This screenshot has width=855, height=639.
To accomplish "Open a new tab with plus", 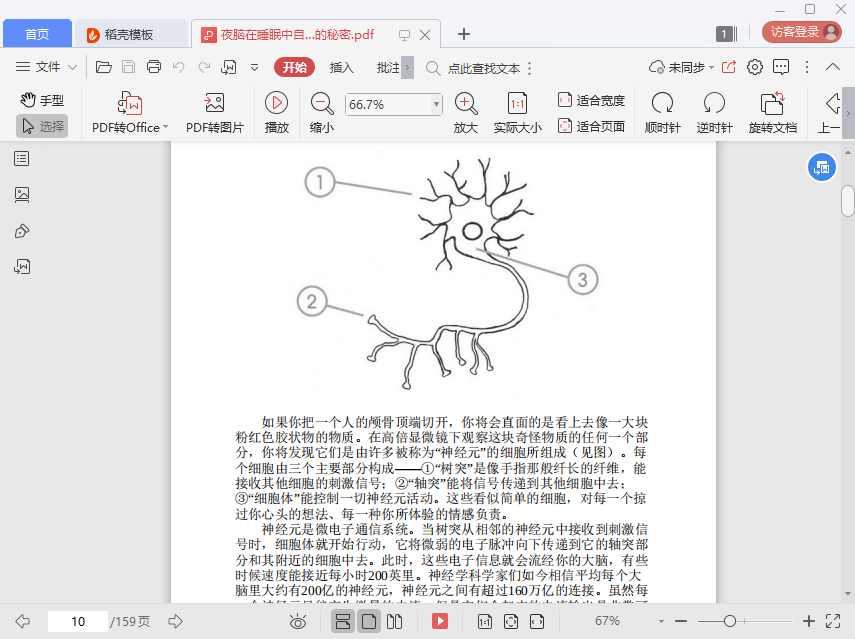I will (463, 34).
